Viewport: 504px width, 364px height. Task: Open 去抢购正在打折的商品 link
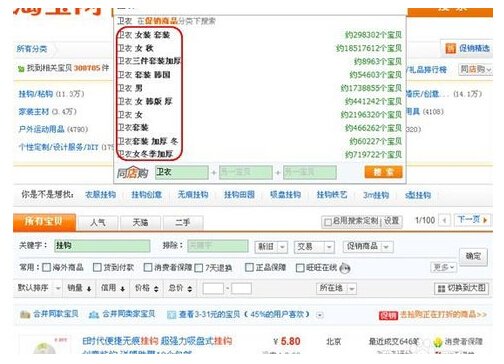pyautogui.click(x=443, y=314)
